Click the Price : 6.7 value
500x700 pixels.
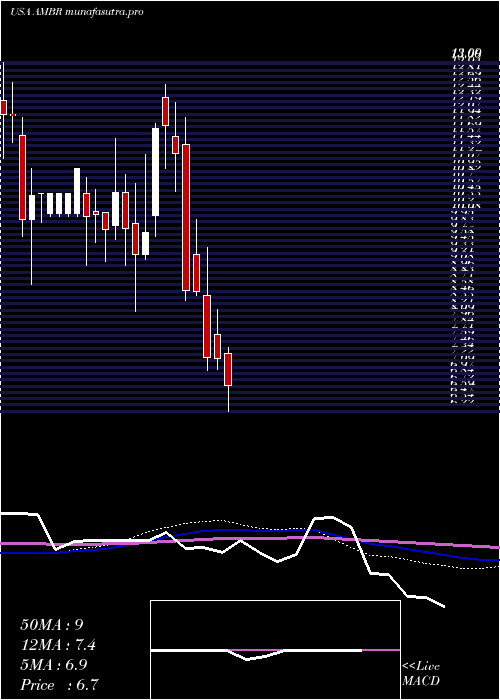59,685
